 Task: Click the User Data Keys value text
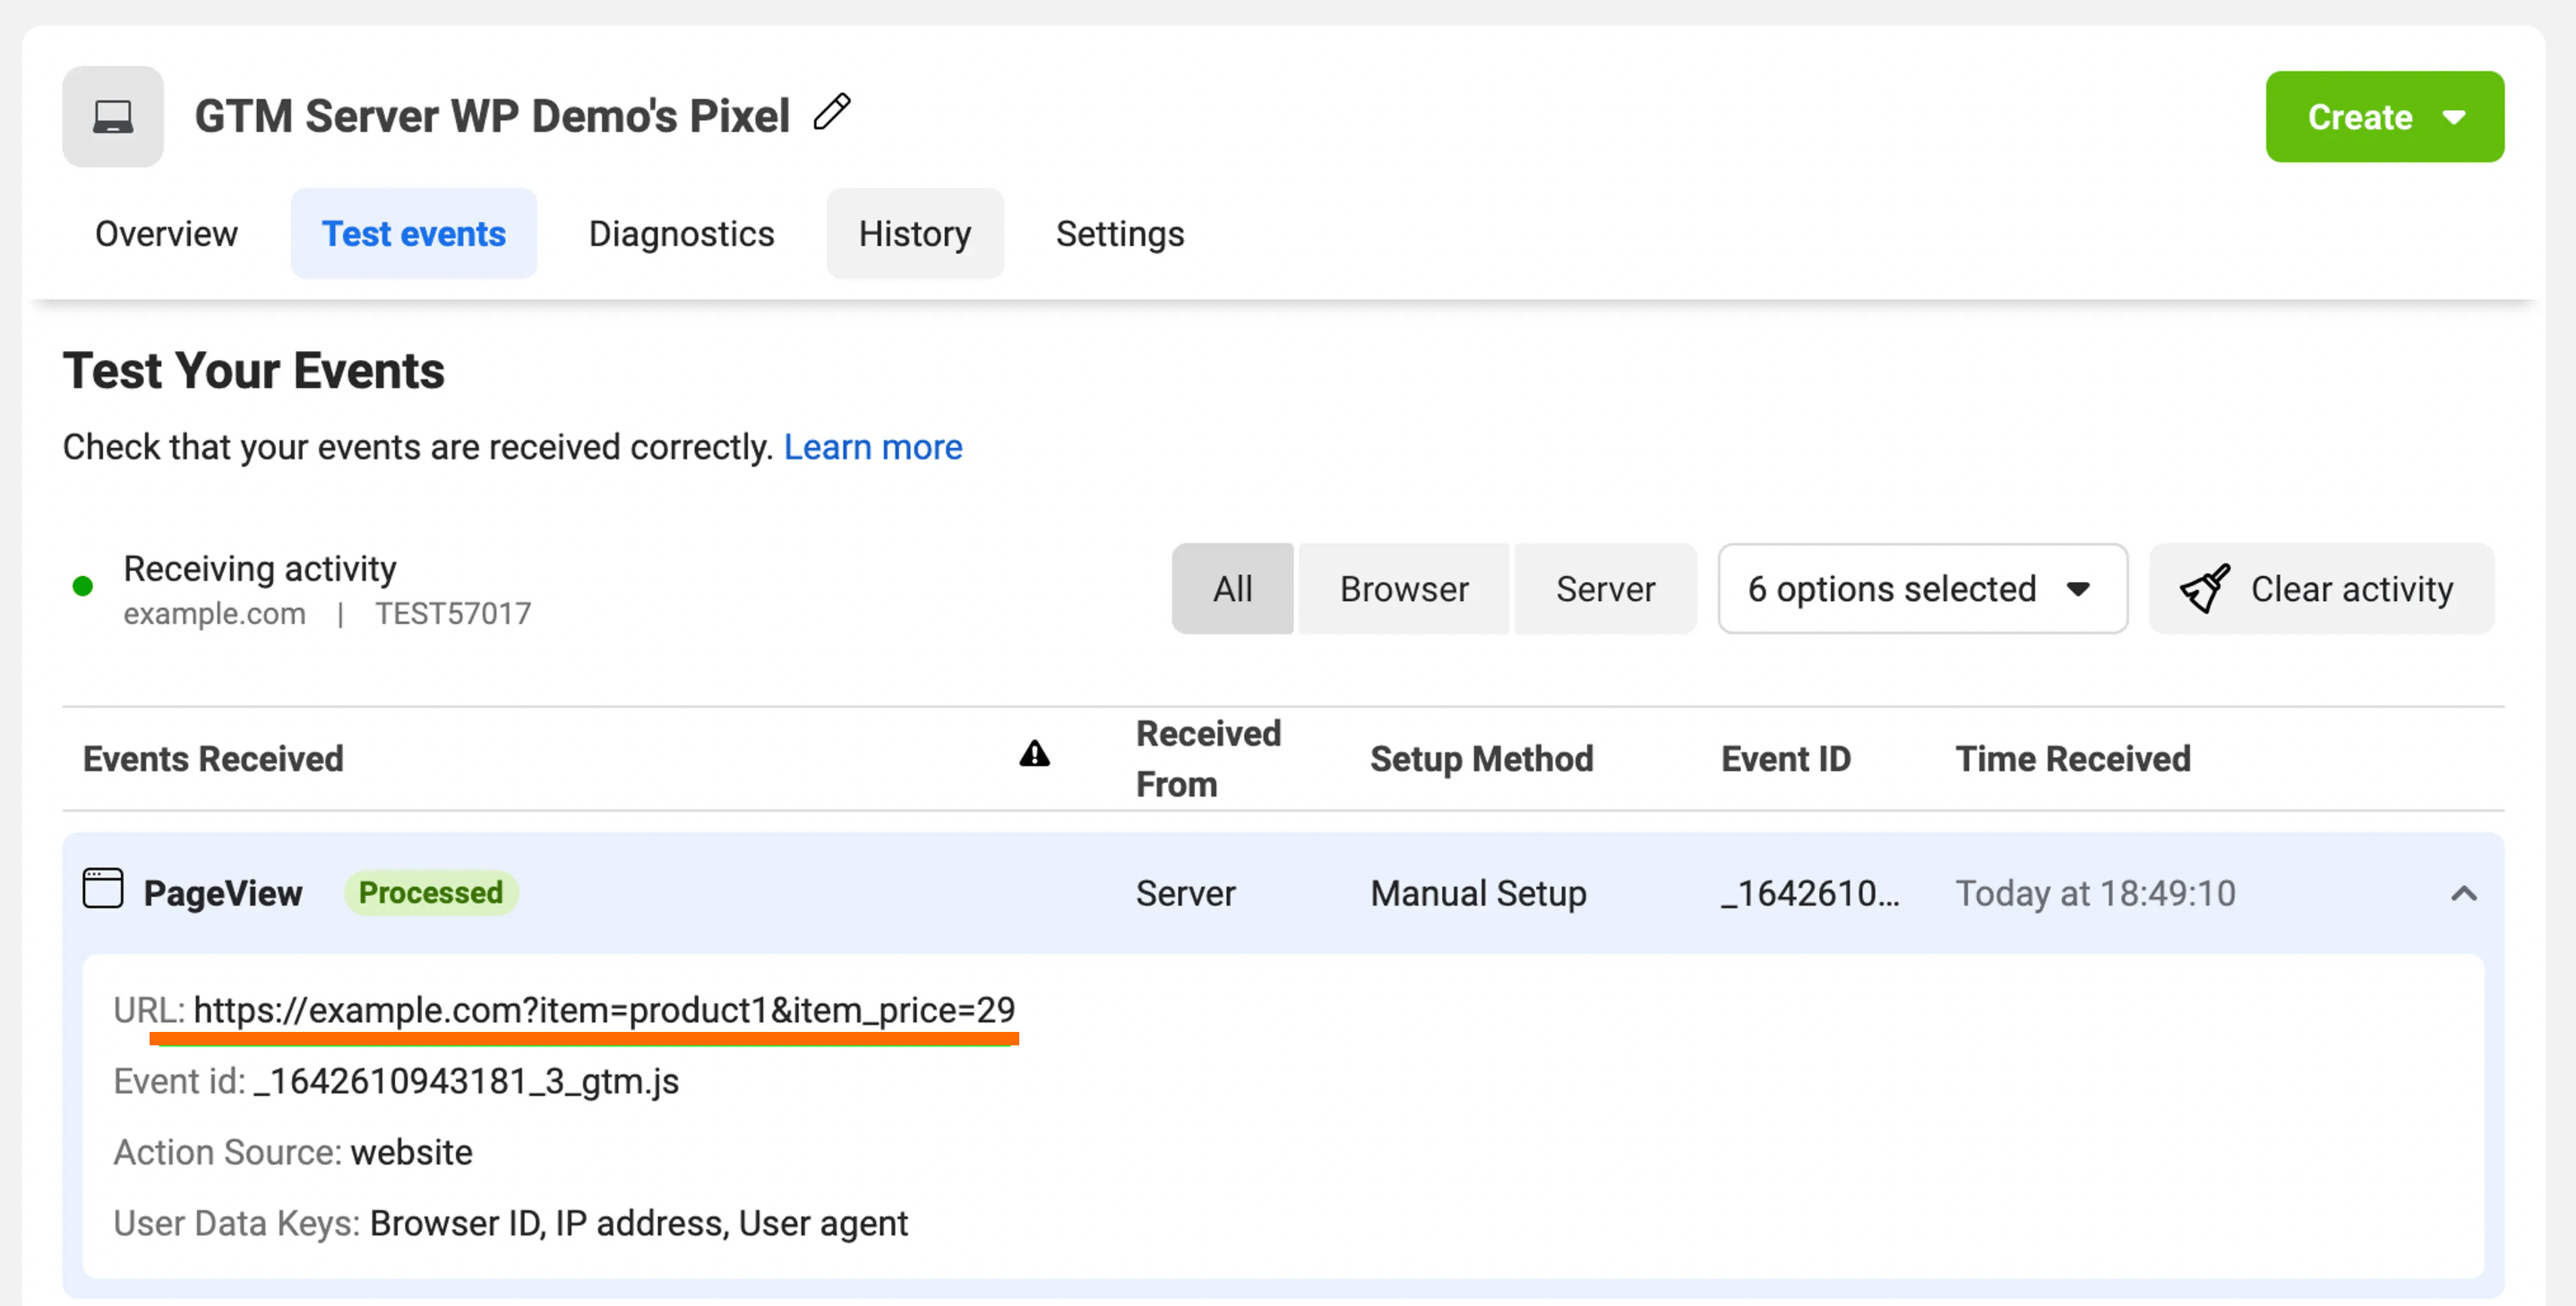[x=638, y=1224]
